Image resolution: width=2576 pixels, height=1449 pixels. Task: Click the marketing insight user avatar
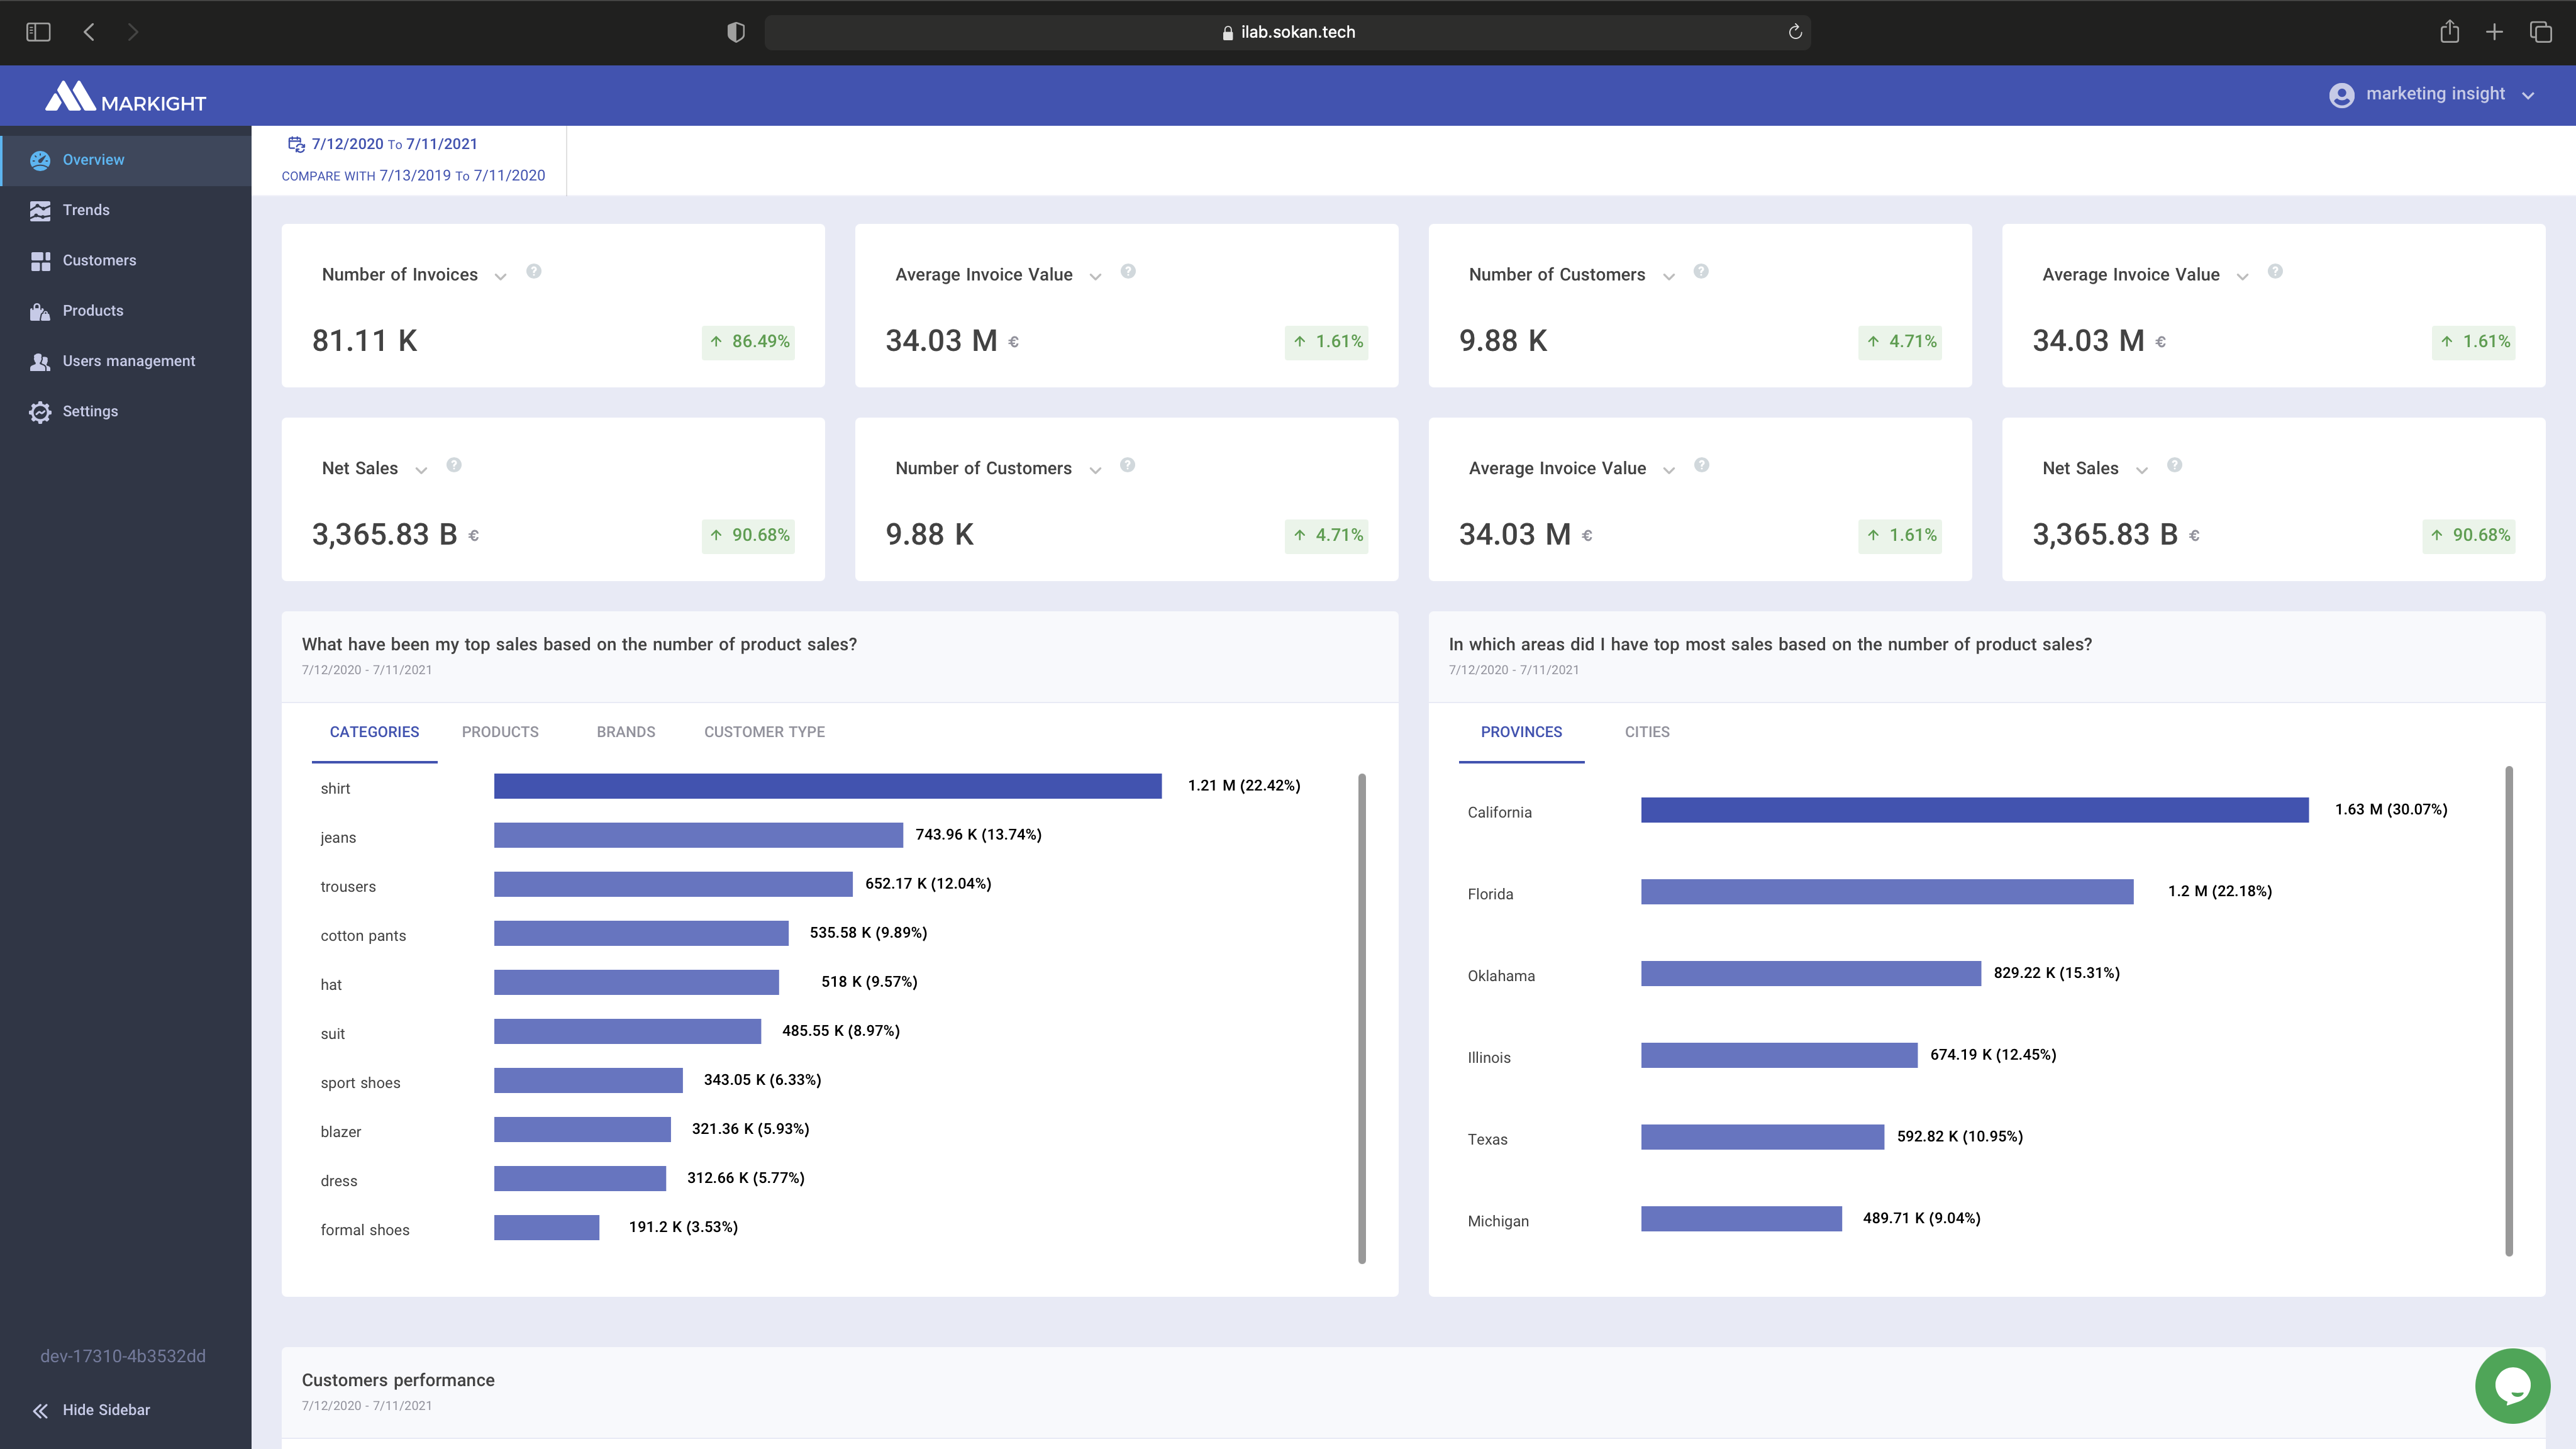point(2341,95)
